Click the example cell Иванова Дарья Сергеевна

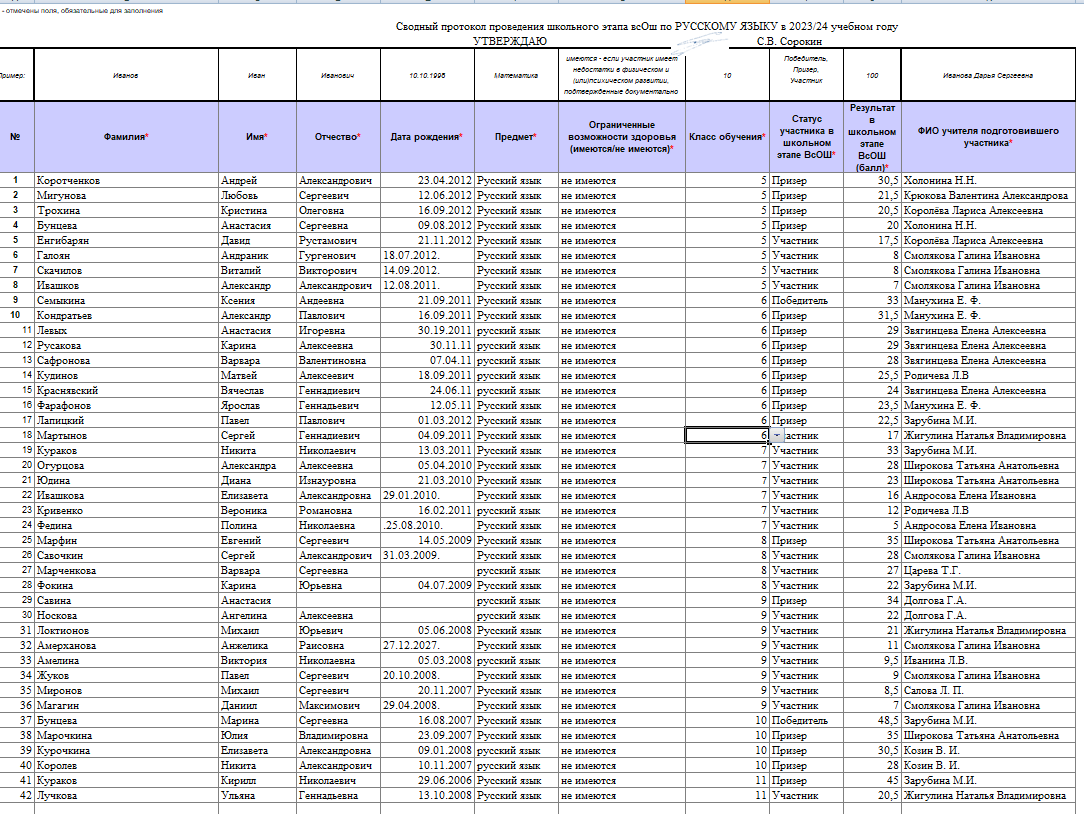[x=988, y=75]
